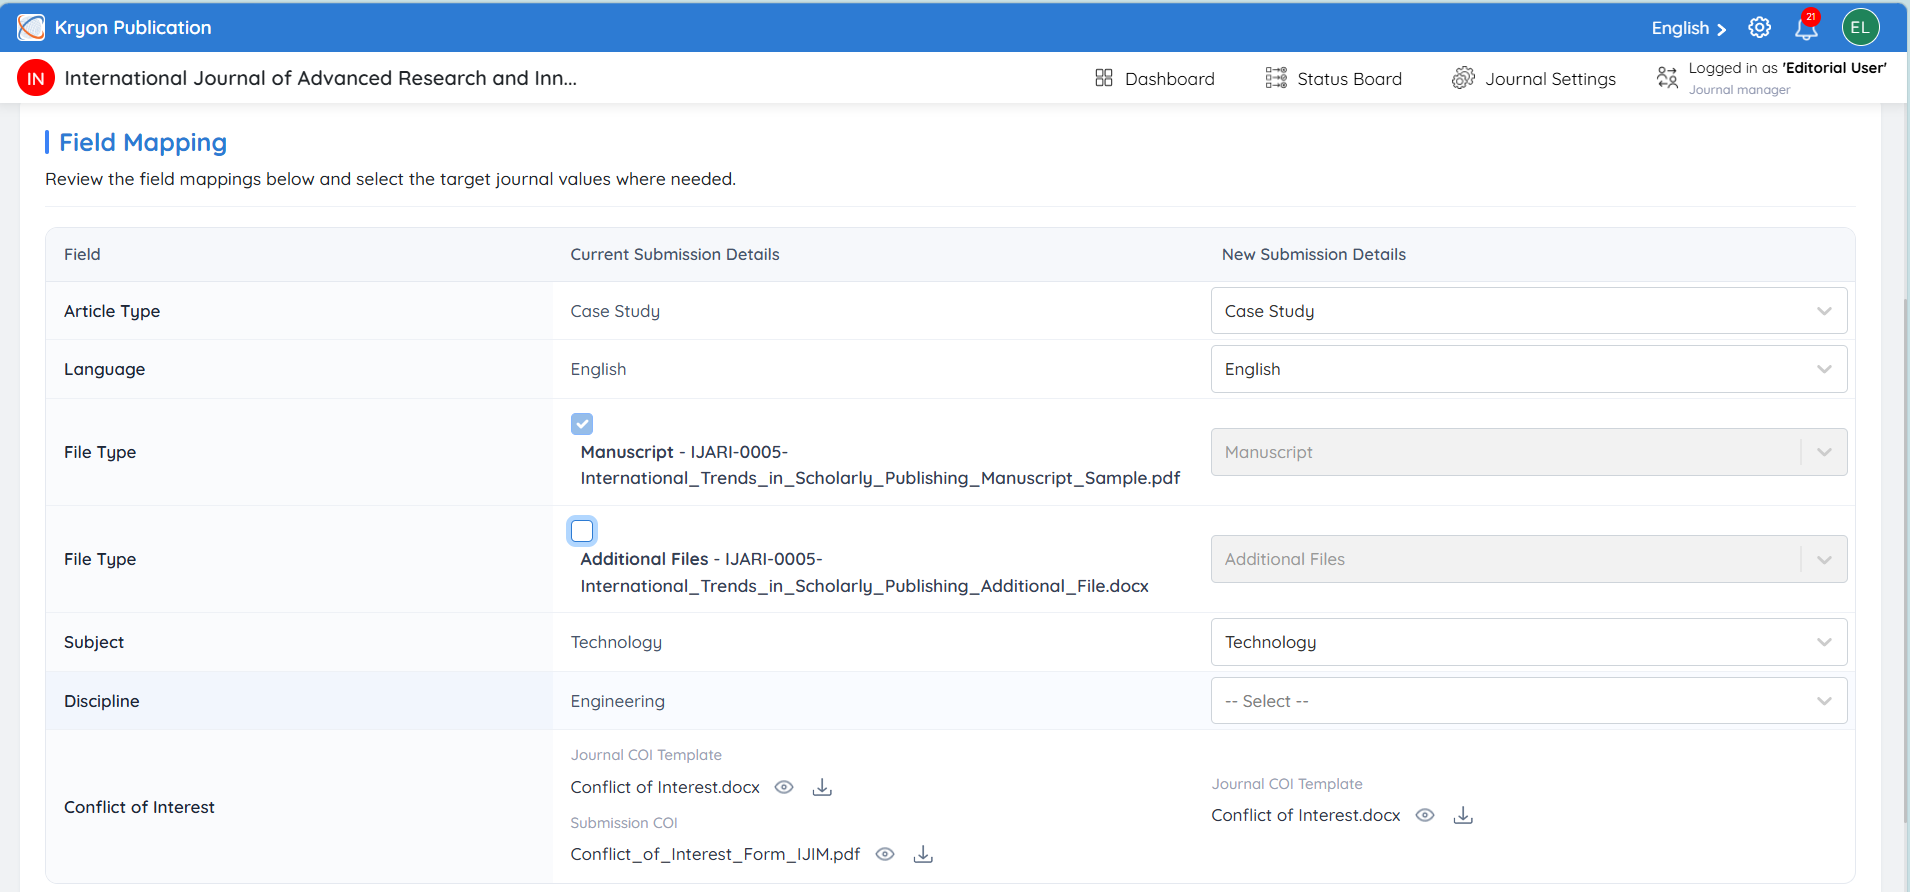1910x892 pixels.
Task: Click the Engineering discipline value
Action: 617,701
